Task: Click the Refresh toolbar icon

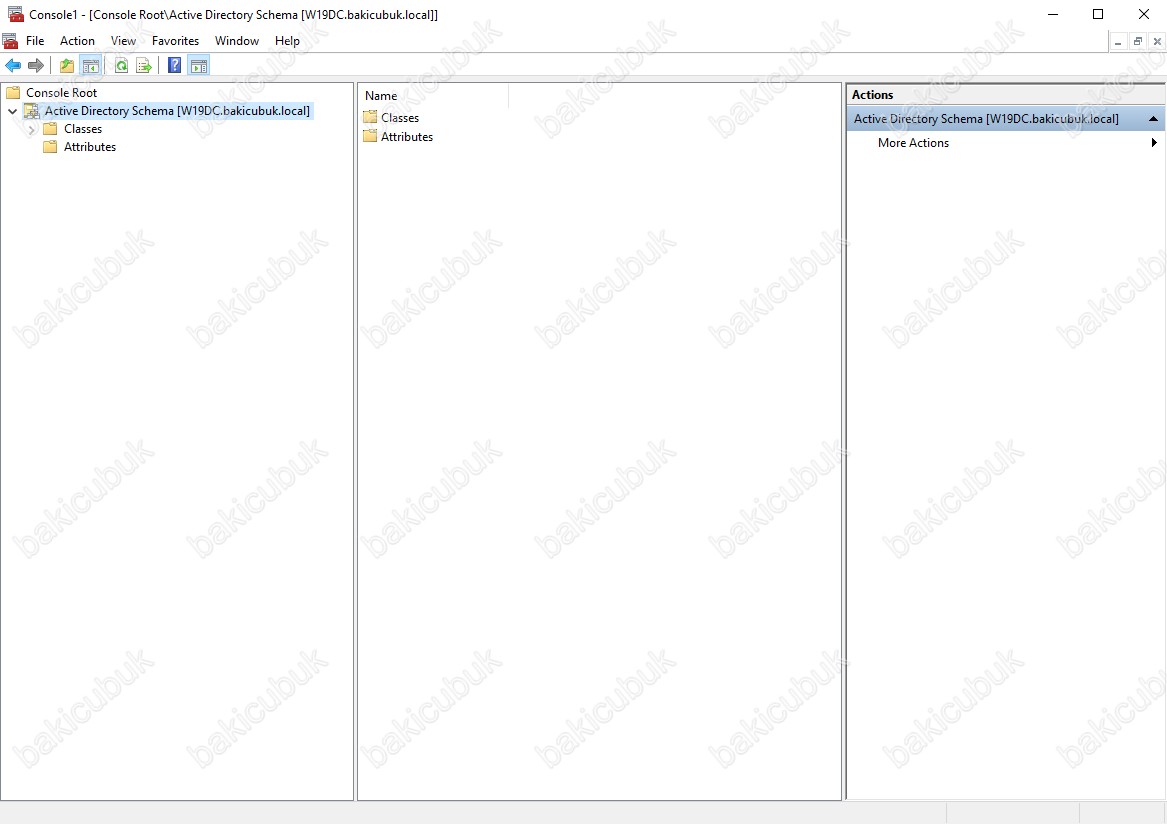Action: click(121, 66)
